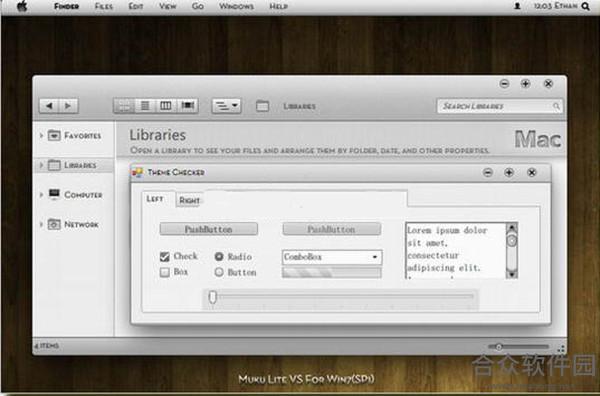Click the 4 items status bar text
The height and width of the screenshot is (396, 600).
click(46, 345)
